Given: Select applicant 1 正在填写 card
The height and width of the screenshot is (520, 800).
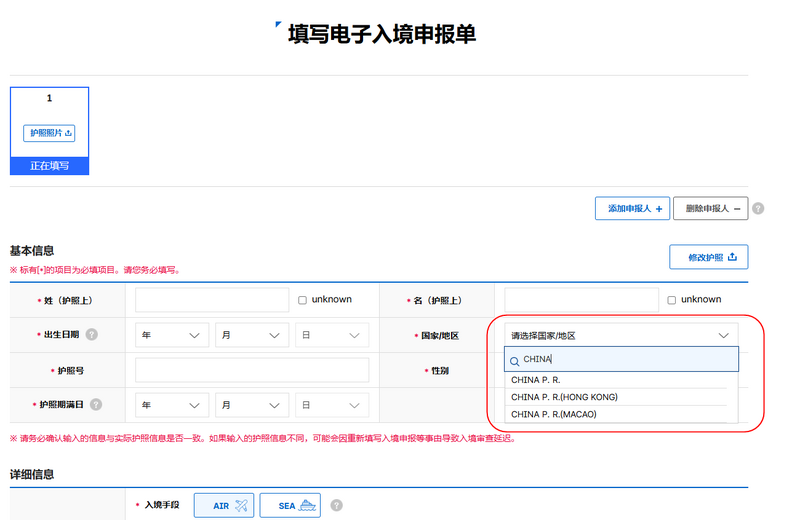Looking at the screenshot, I should pos(49,131).
